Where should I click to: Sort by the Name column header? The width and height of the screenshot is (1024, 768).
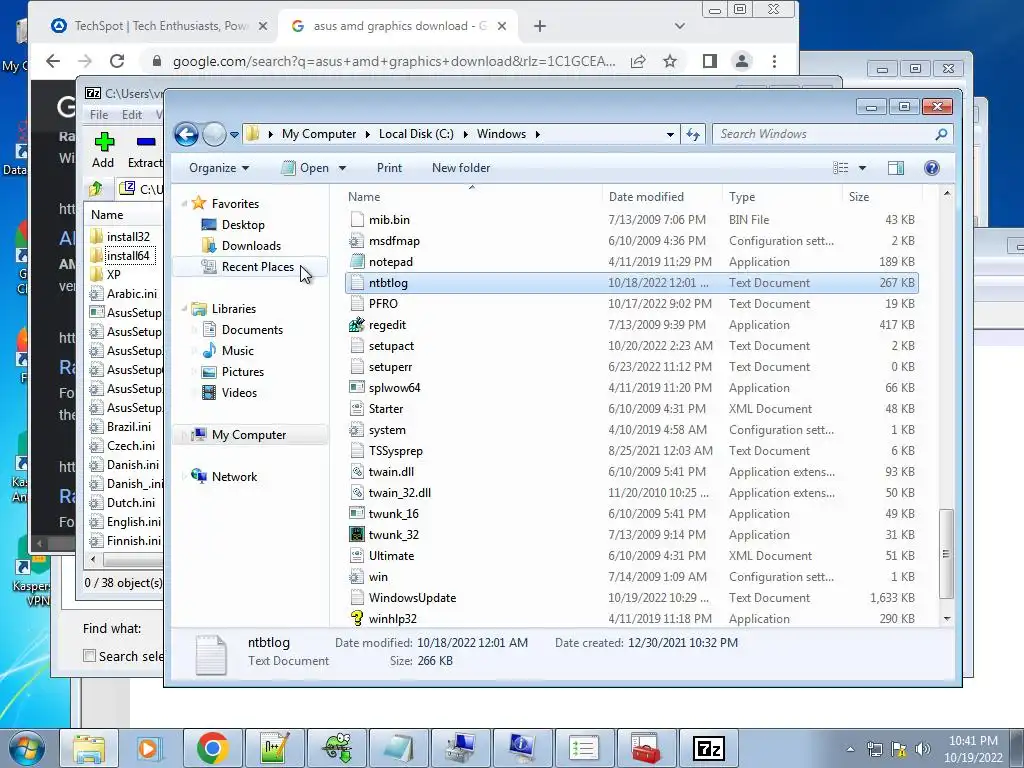[x=472, y=197]
